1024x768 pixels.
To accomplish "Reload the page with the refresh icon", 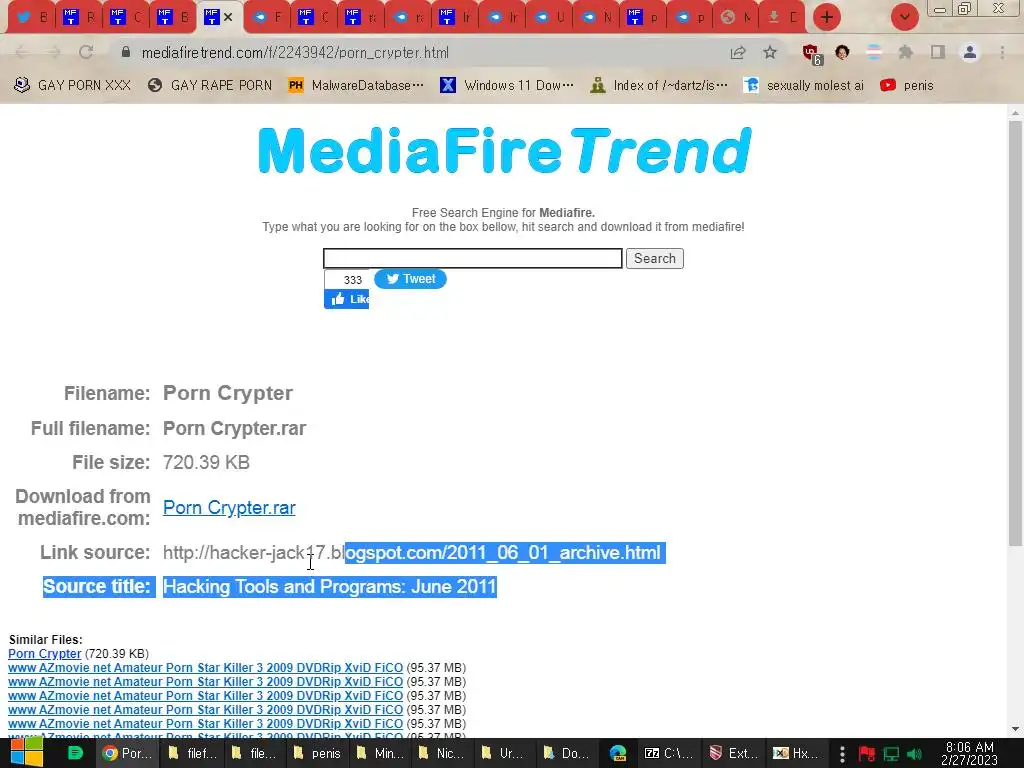I will 86,52.
